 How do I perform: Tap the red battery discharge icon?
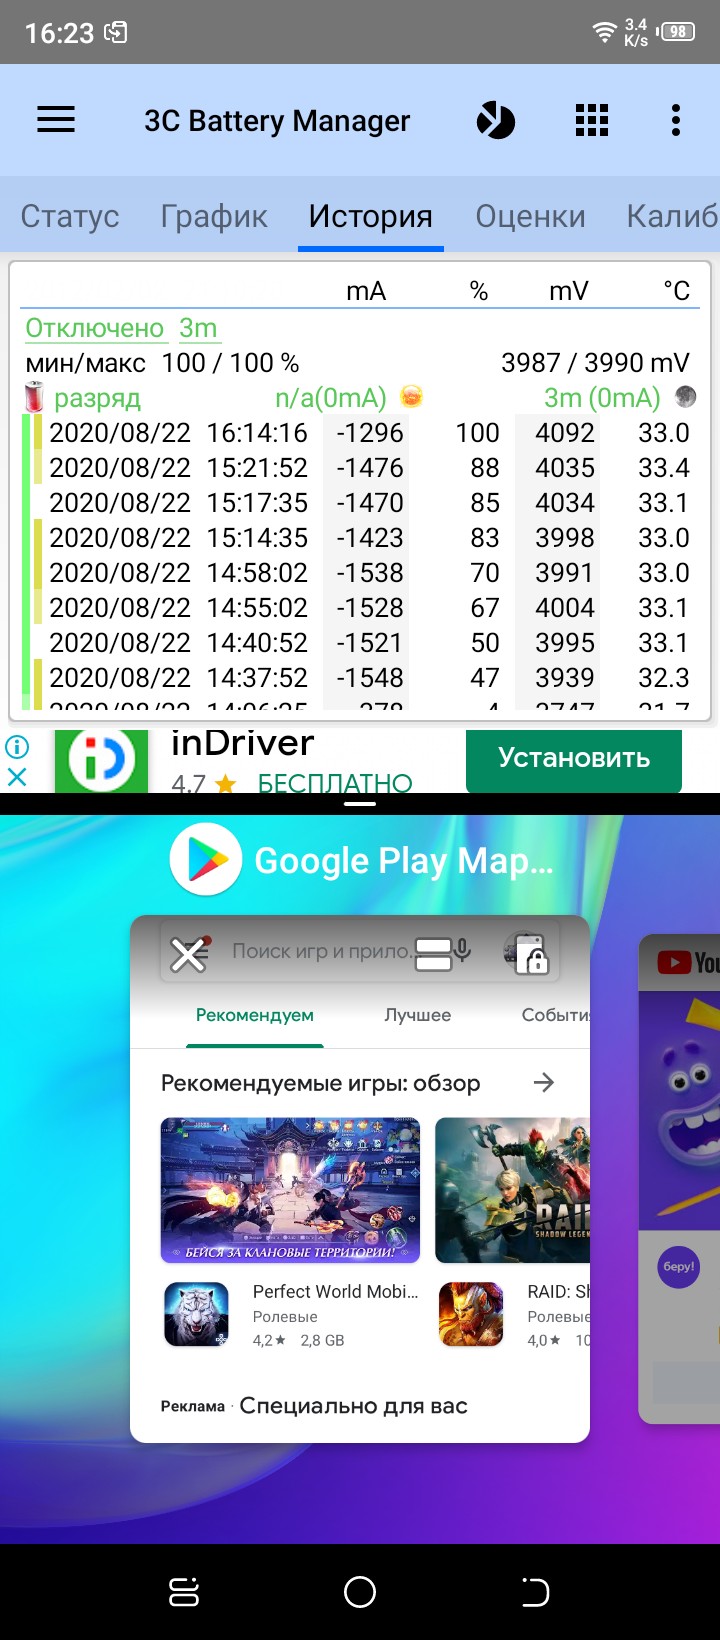(x=35, y=397)
